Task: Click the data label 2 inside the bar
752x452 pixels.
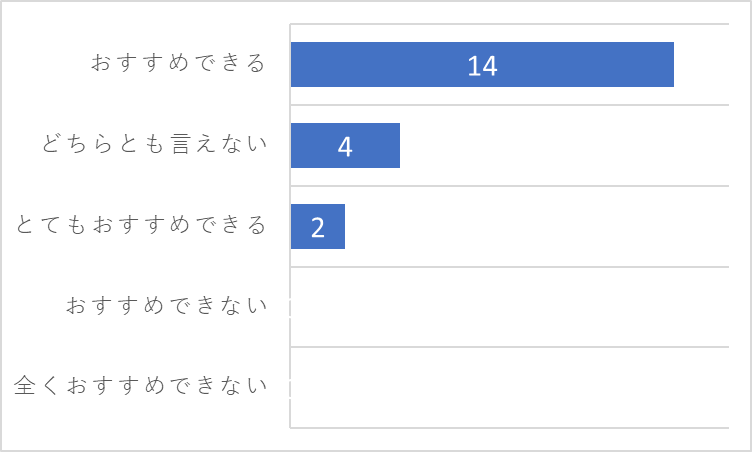Action: (x=317, y=227)
